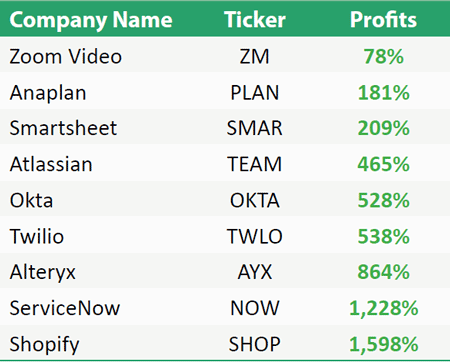Click the PLAN ticker symbol
The width and height of the screenshot is (450, 364).
[x=254, y=93]
